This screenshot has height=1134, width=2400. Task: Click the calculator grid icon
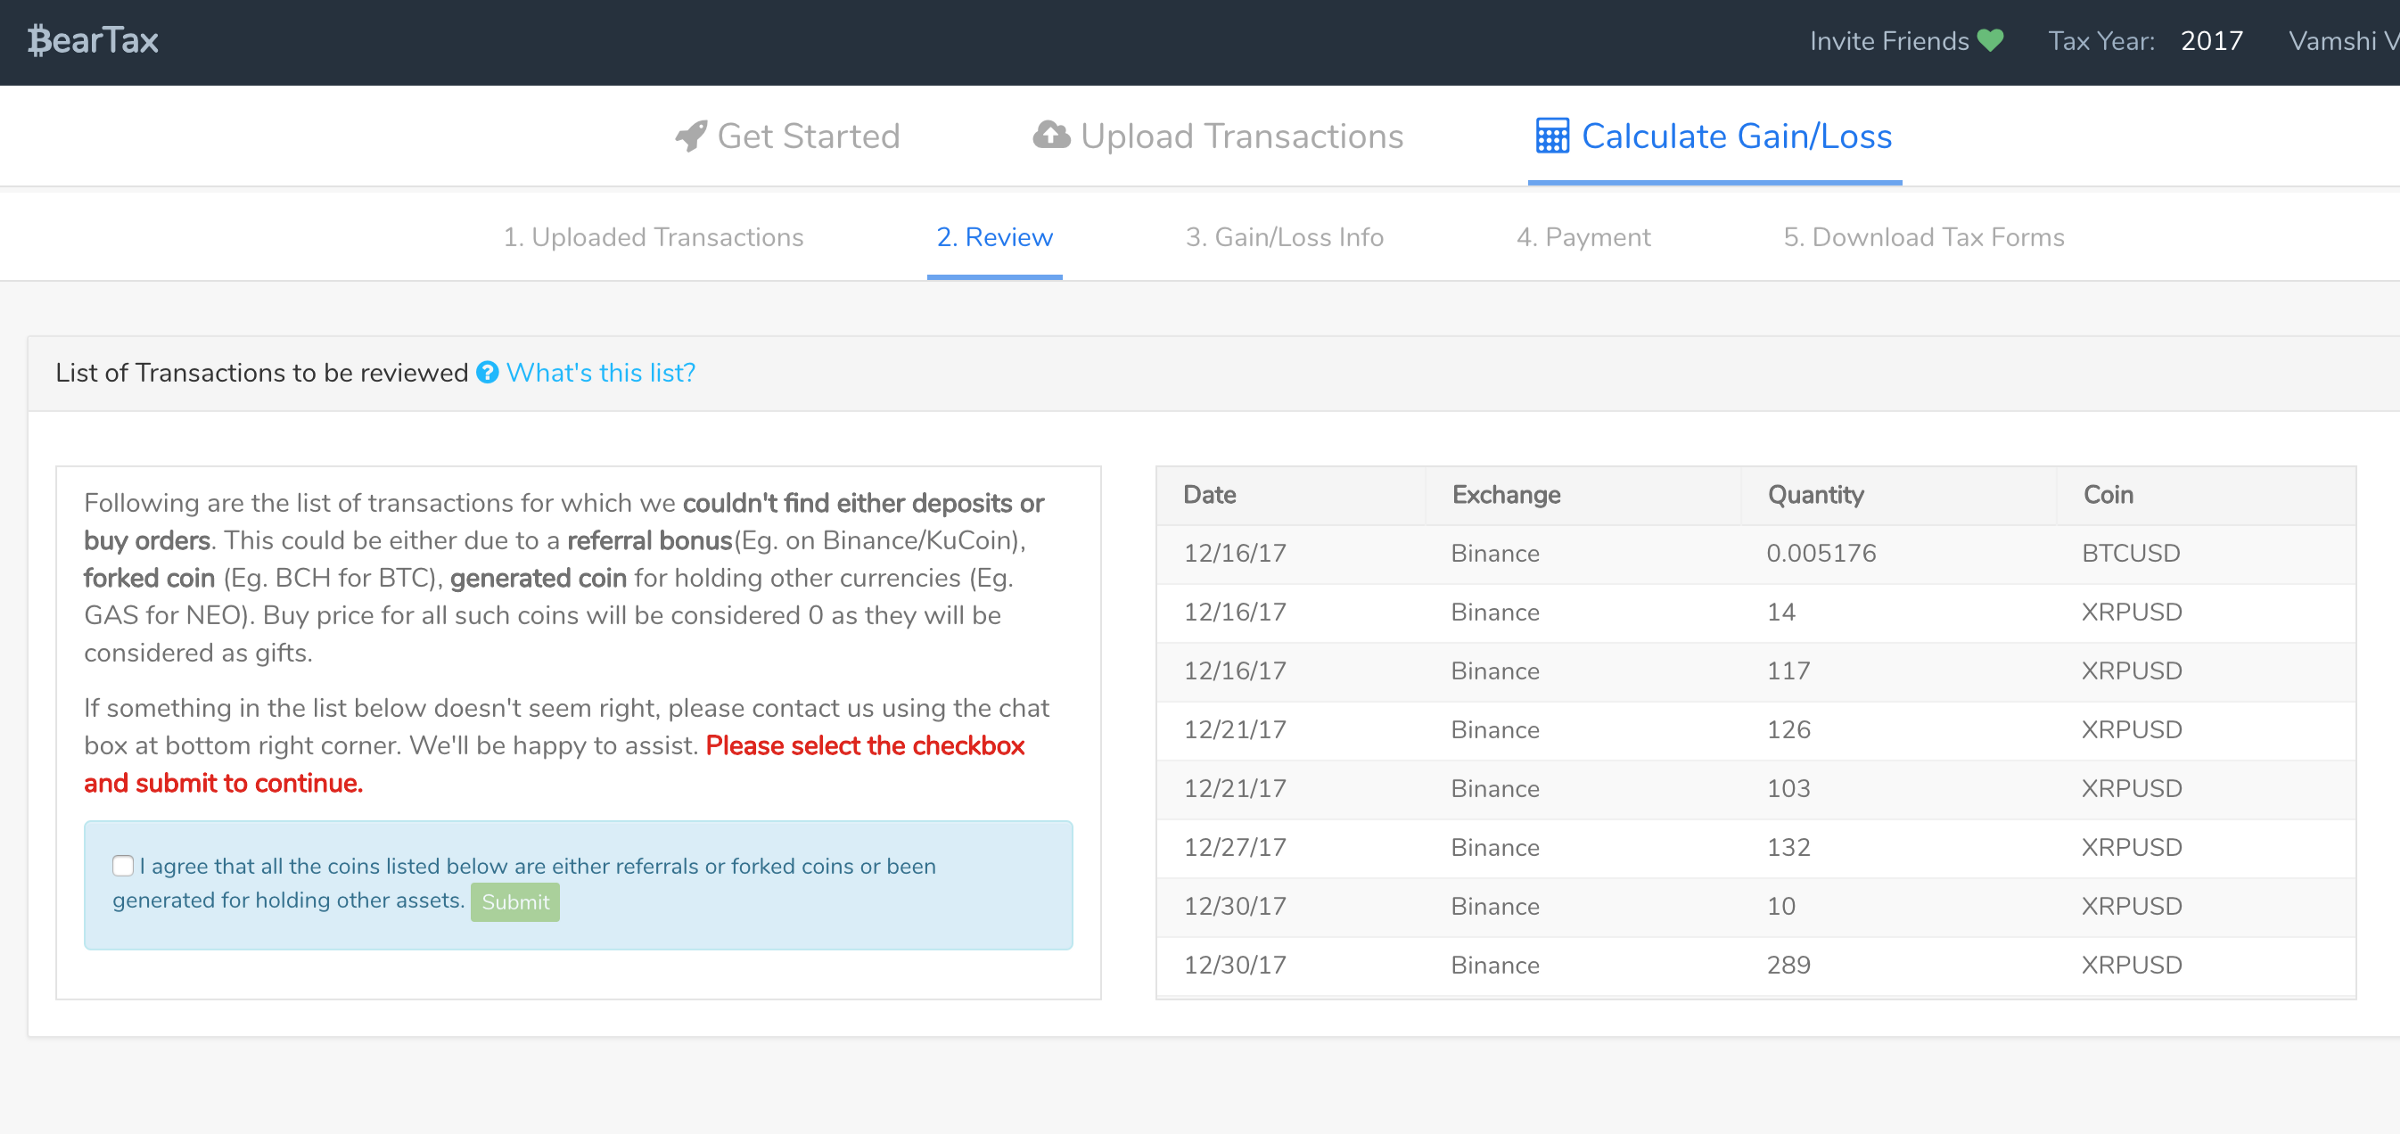(x=1552, y=136)
